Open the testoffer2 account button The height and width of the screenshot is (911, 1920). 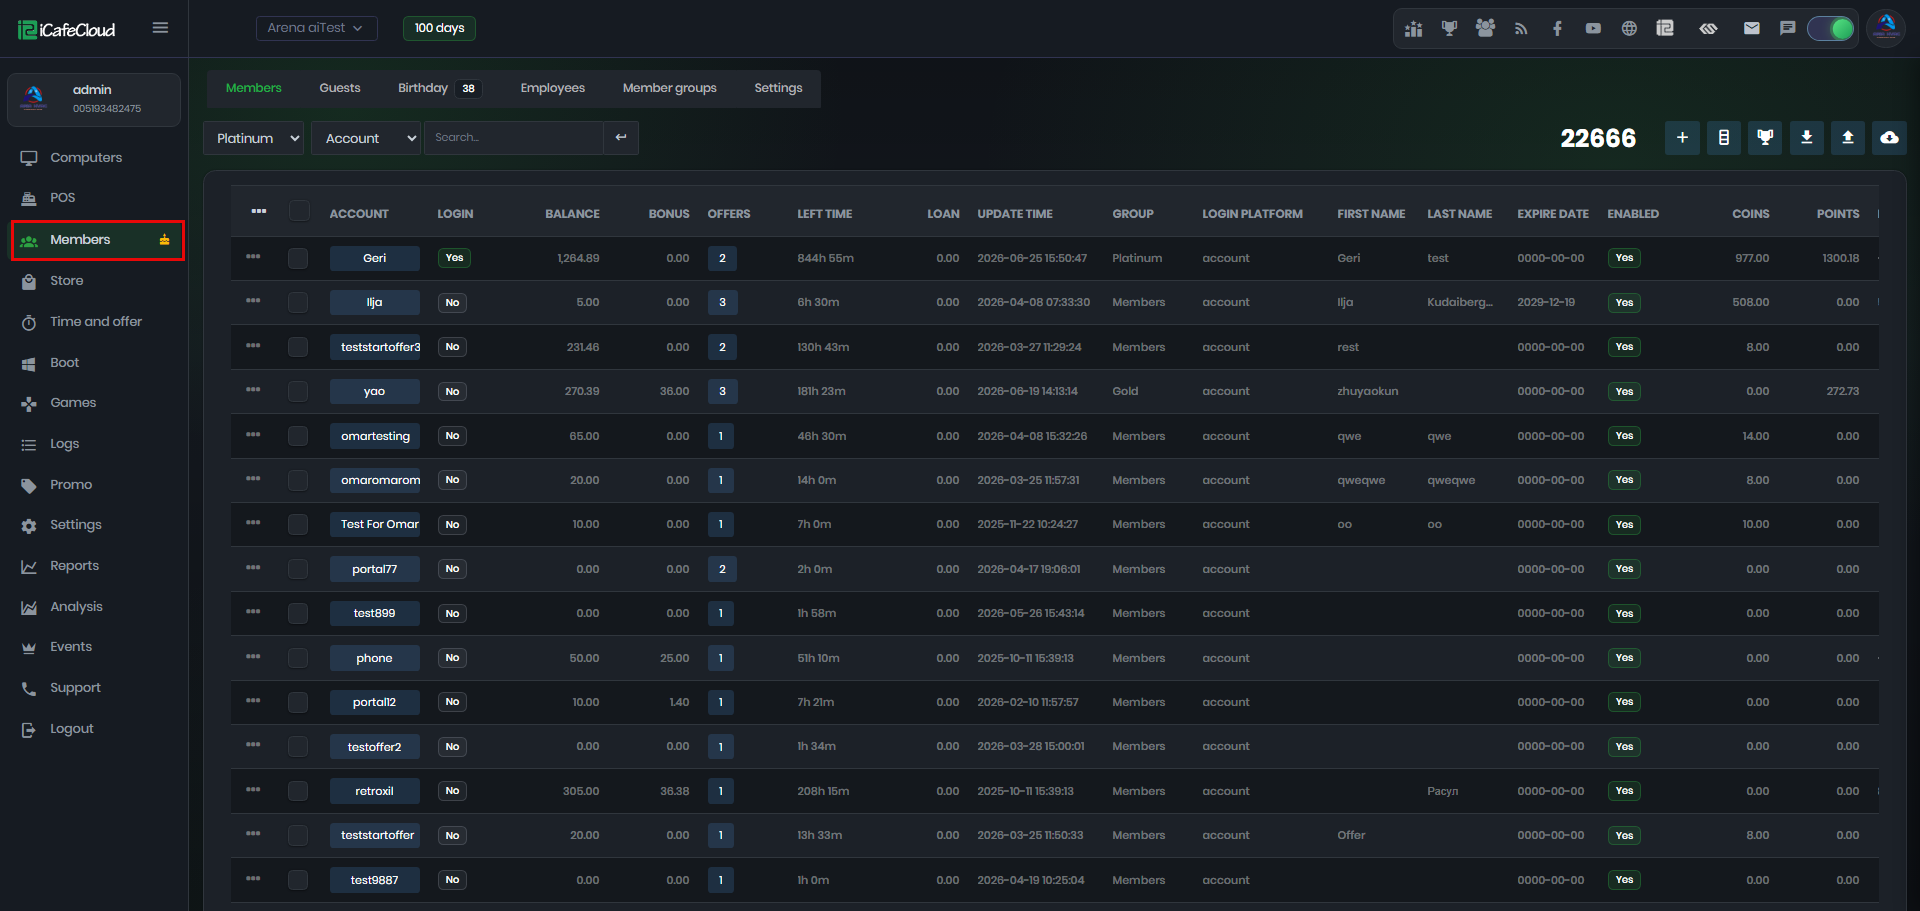[x=375, y=747]
